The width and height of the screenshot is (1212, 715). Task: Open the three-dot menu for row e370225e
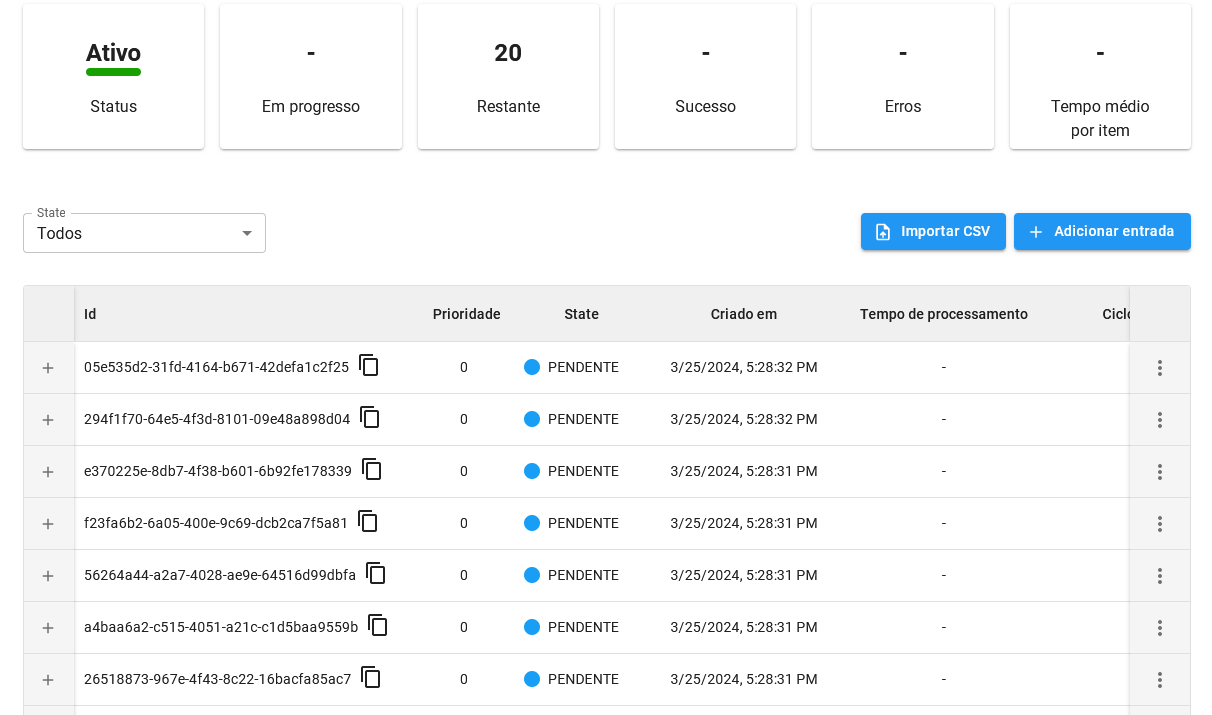[1159, 472]
